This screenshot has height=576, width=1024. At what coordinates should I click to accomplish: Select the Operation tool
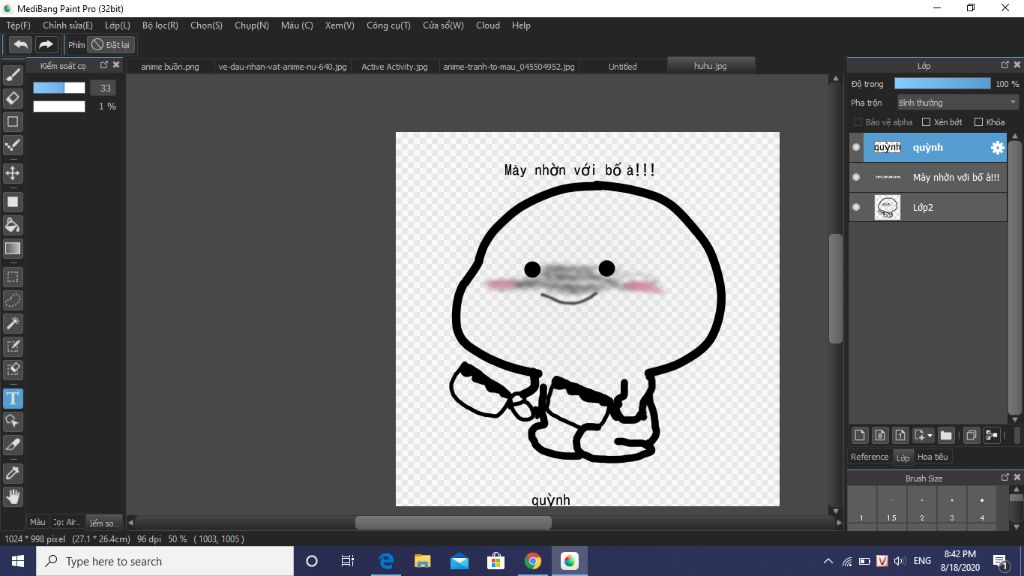point(12,421)
